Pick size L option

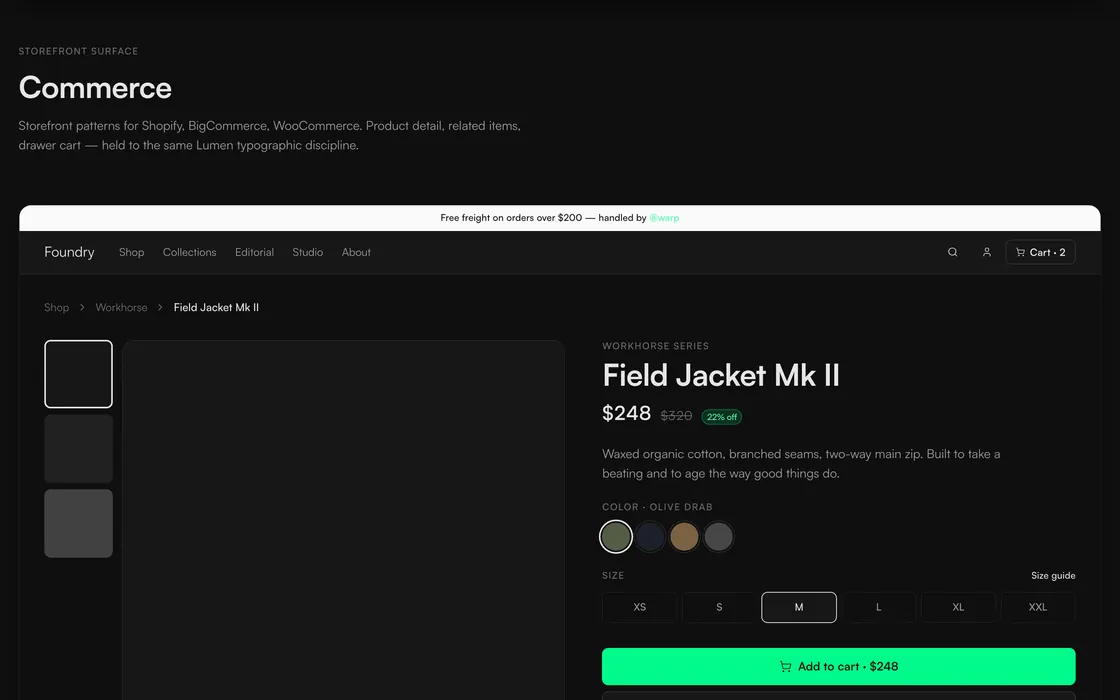coord(879,607)
